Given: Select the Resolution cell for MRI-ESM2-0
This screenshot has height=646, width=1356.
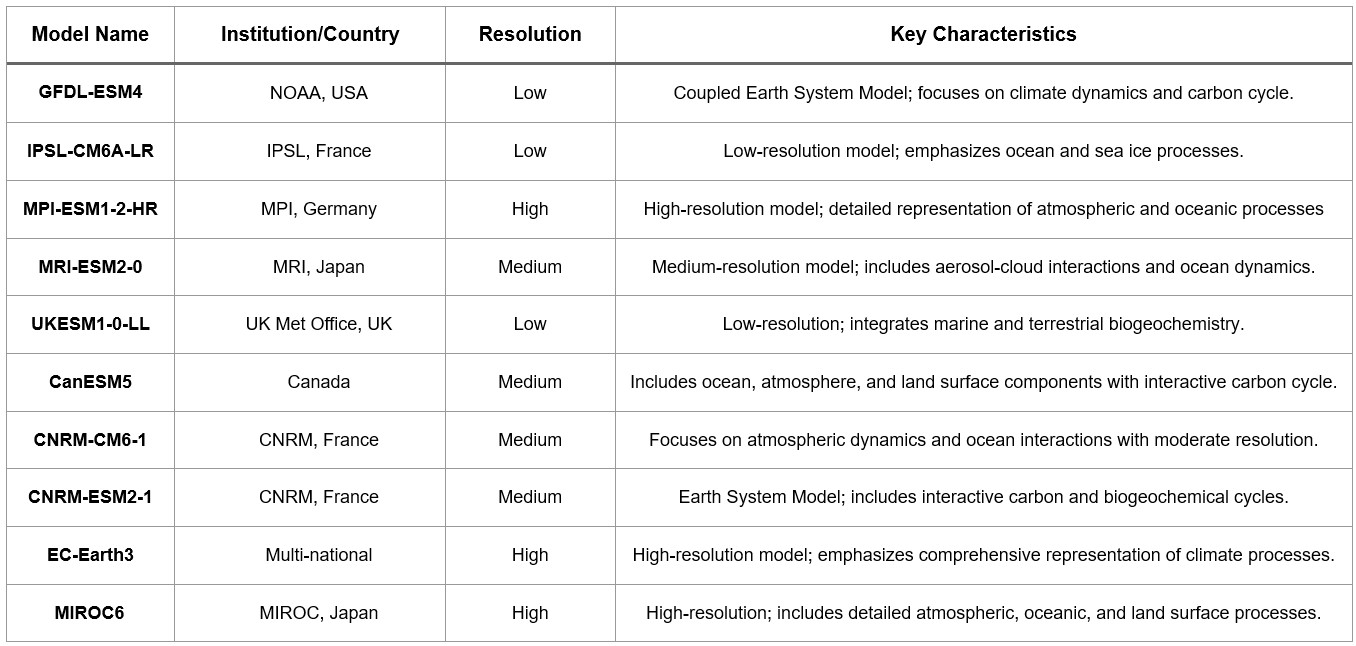Looking at the screenshot, I should (x=530, y=267).
